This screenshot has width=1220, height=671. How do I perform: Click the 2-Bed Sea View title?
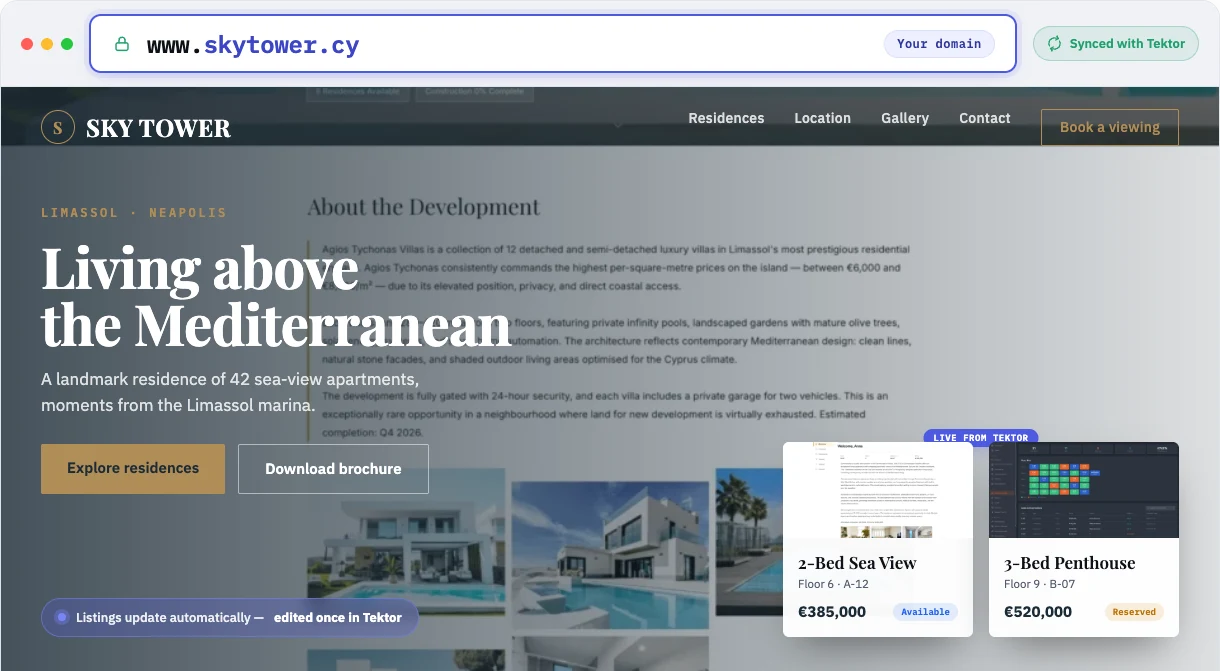coord(857,563)
